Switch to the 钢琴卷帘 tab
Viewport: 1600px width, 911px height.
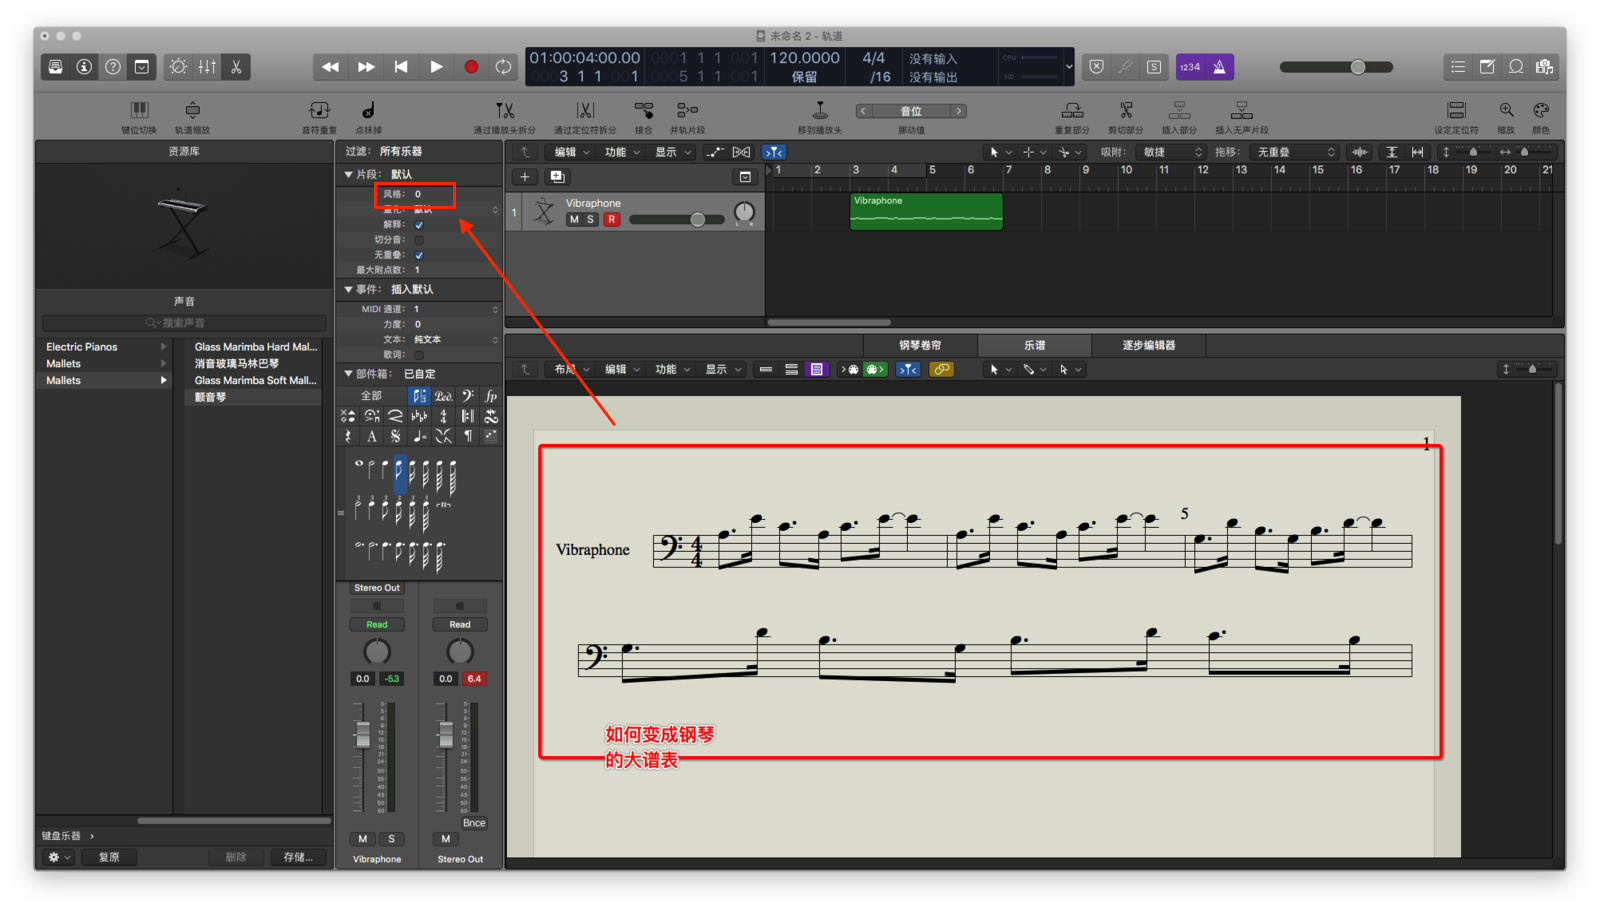[x=919, y=345]
